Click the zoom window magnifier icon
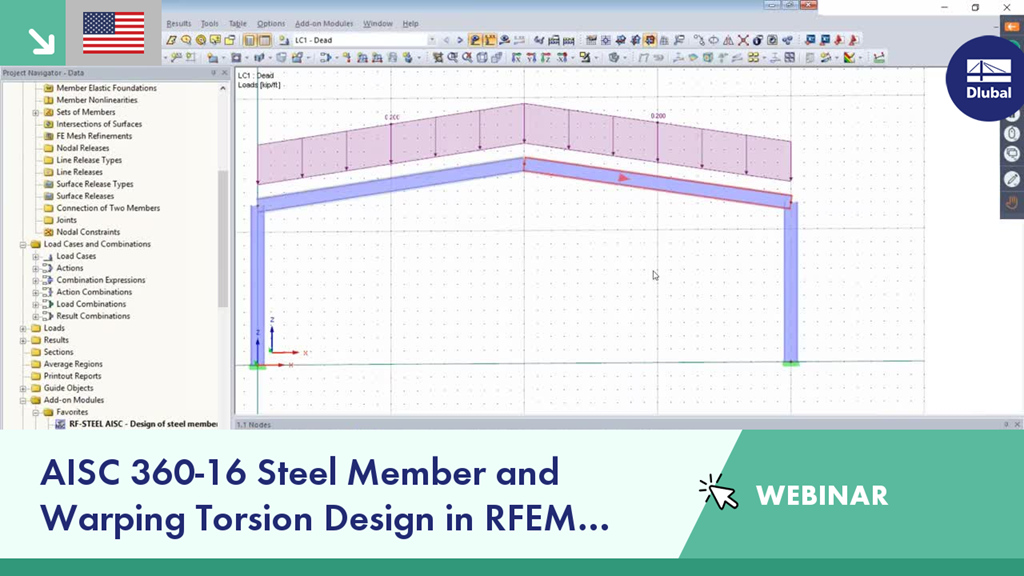1024x576 pixels. (452, 57)
